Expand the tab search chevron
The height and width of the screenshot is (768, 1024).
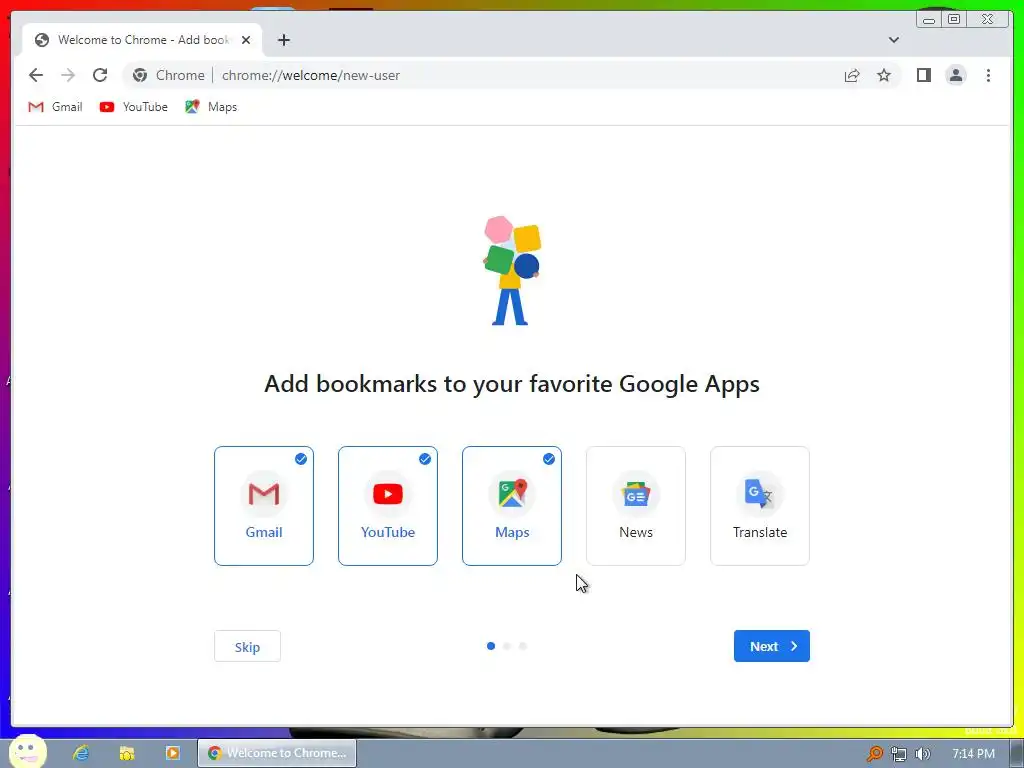pos(893,40)
